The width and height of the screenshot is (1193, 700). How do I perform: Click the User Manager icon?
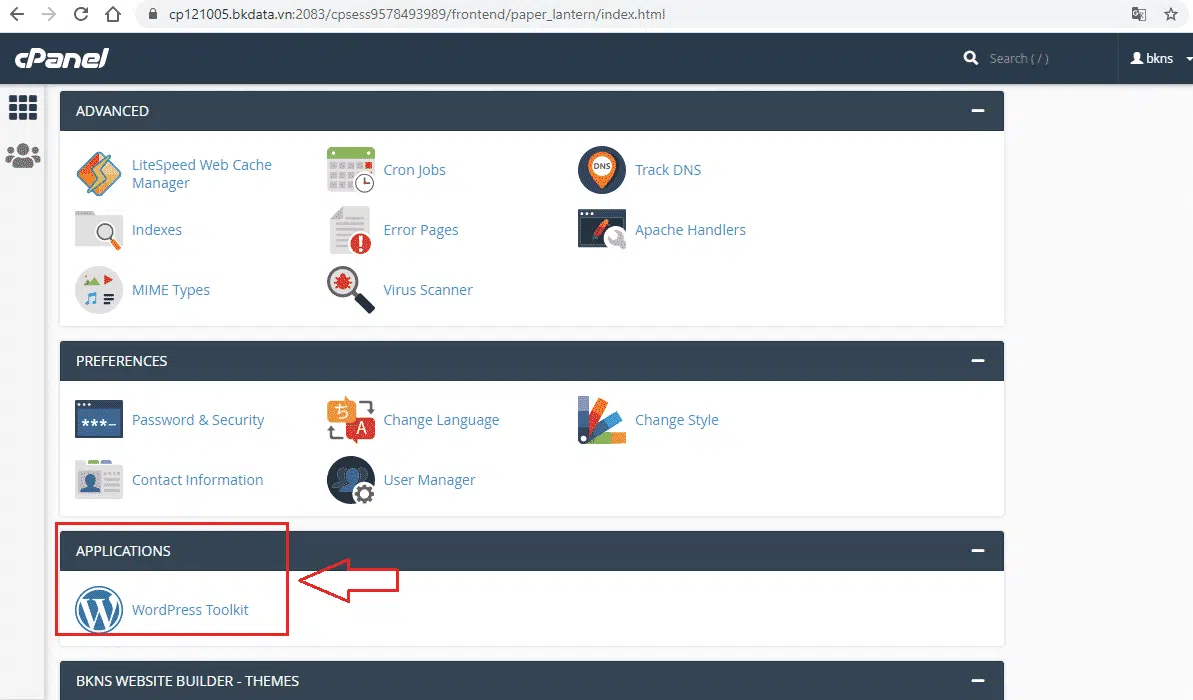coord(350,480)
